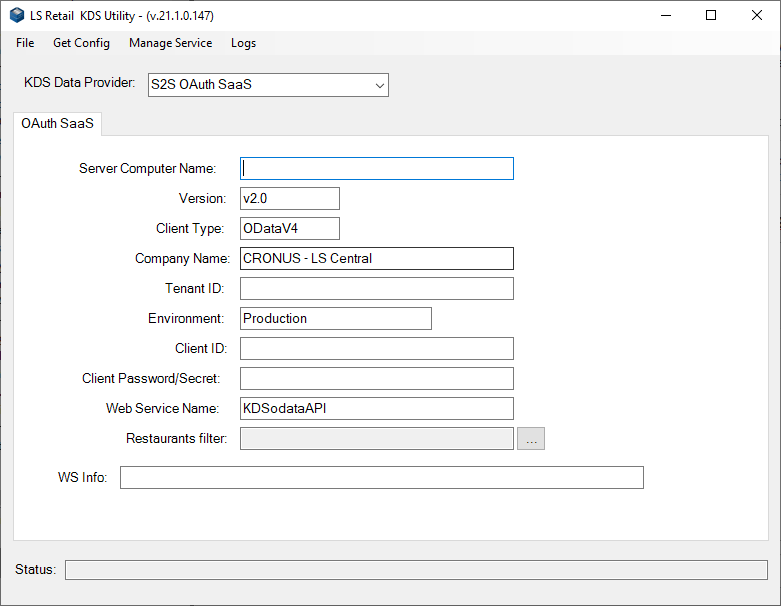Image resolution: width=781 pixels, height=606 pixels.
Task: Click the Company Name field
Action: (377, 259)
